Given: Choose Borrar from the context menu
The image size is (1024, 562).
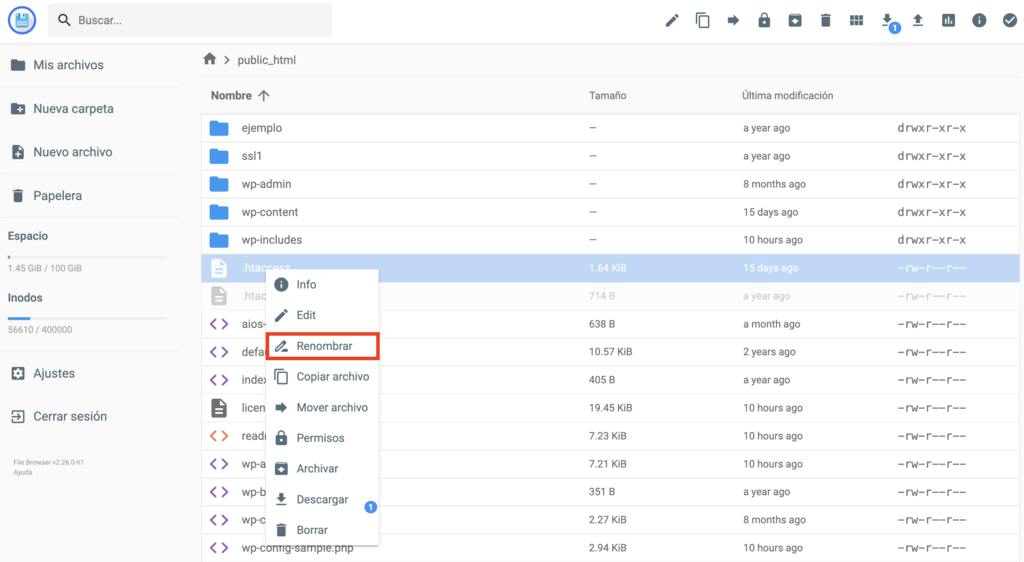Looking at the screenshot, I should click(x=312, y=530).
